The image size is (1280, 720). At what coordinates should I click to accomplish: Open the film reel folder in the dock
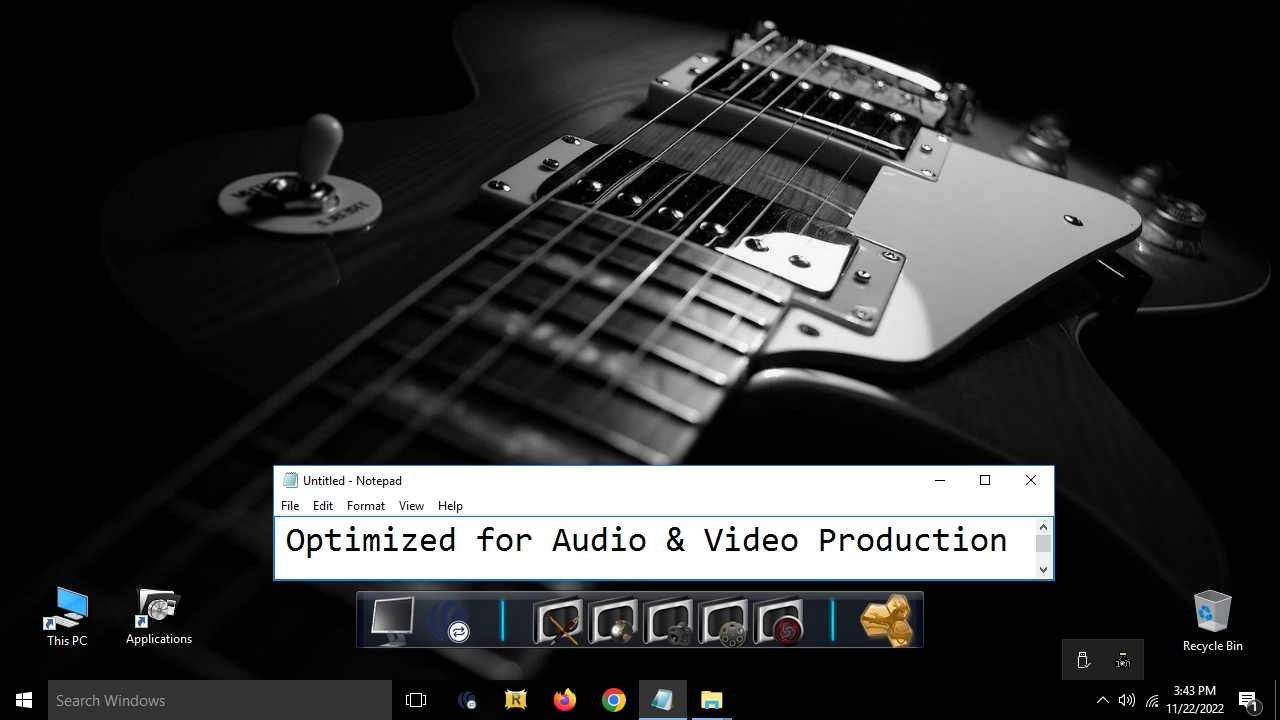[x=724, y=621]
